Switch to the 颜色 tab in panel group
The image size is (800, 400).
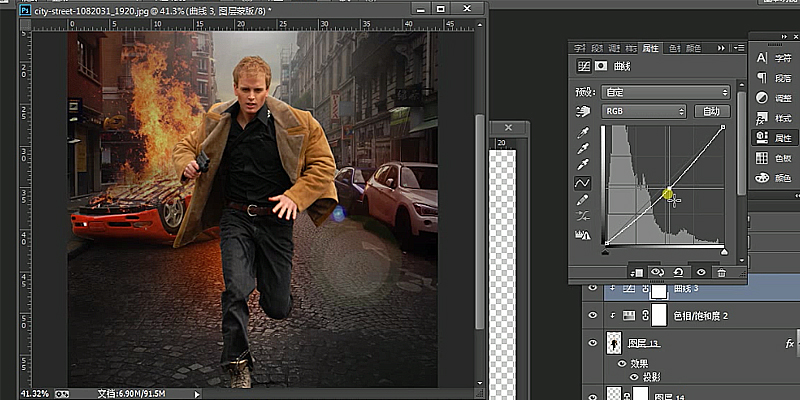click(693, 48)
